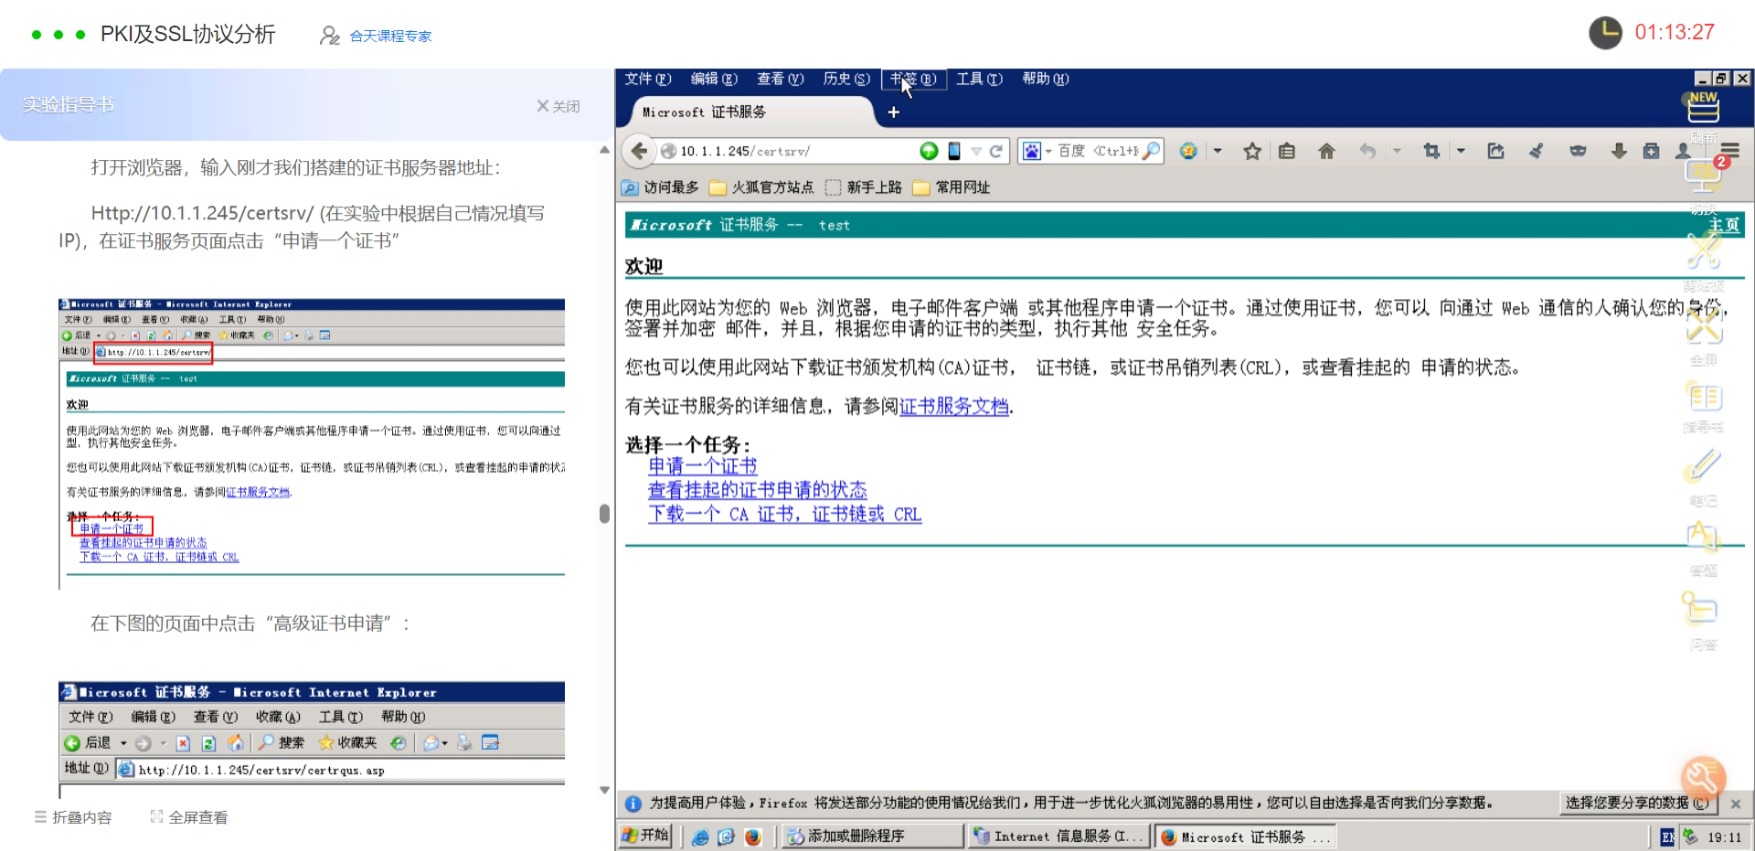Switch to 添加或删除程序 taskbar window
The image size is (1755, 851).
(872, 836)
